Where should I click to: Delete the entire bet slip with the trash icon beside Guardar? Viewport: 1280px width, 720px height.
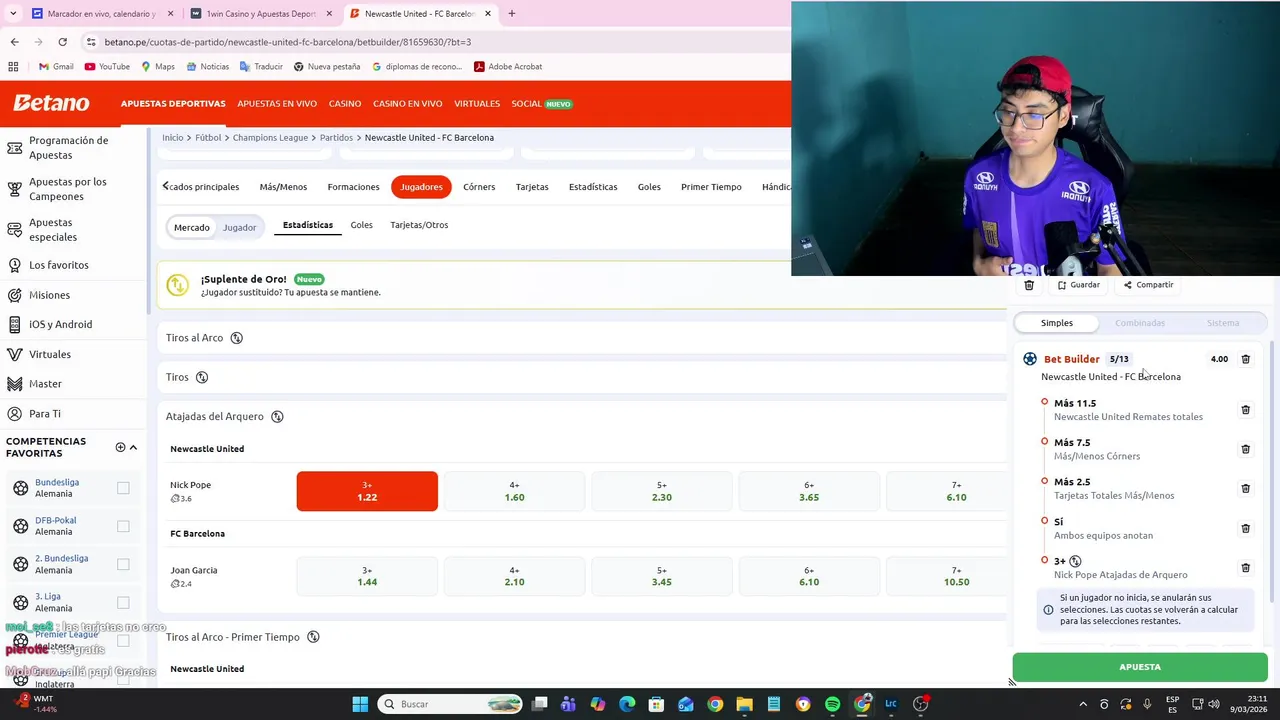pos(1029,285)
